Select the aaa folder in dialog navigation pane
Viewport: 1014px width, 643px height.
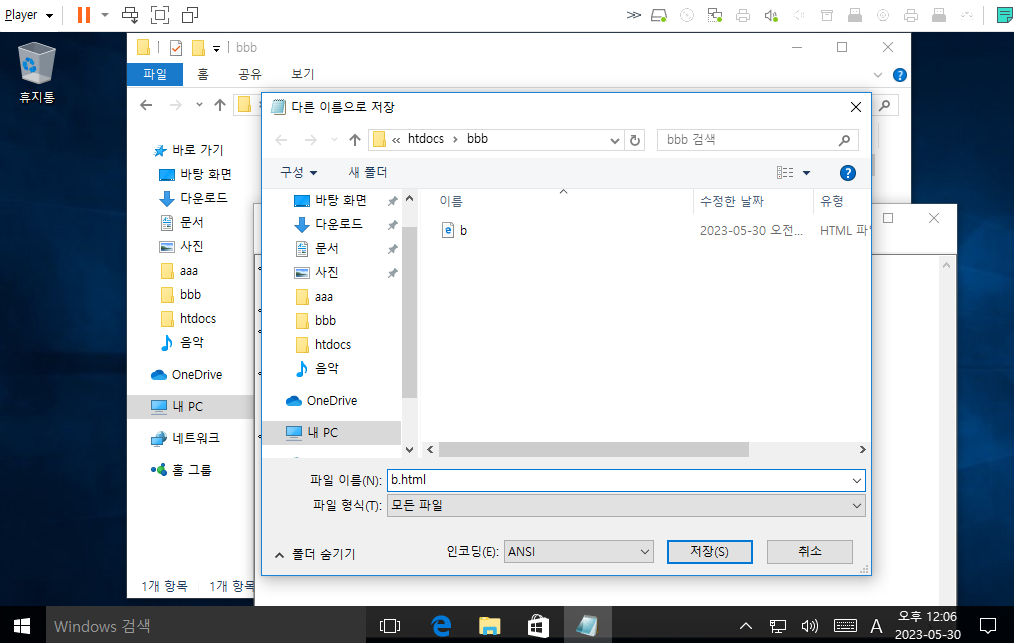tap(314, 297)
